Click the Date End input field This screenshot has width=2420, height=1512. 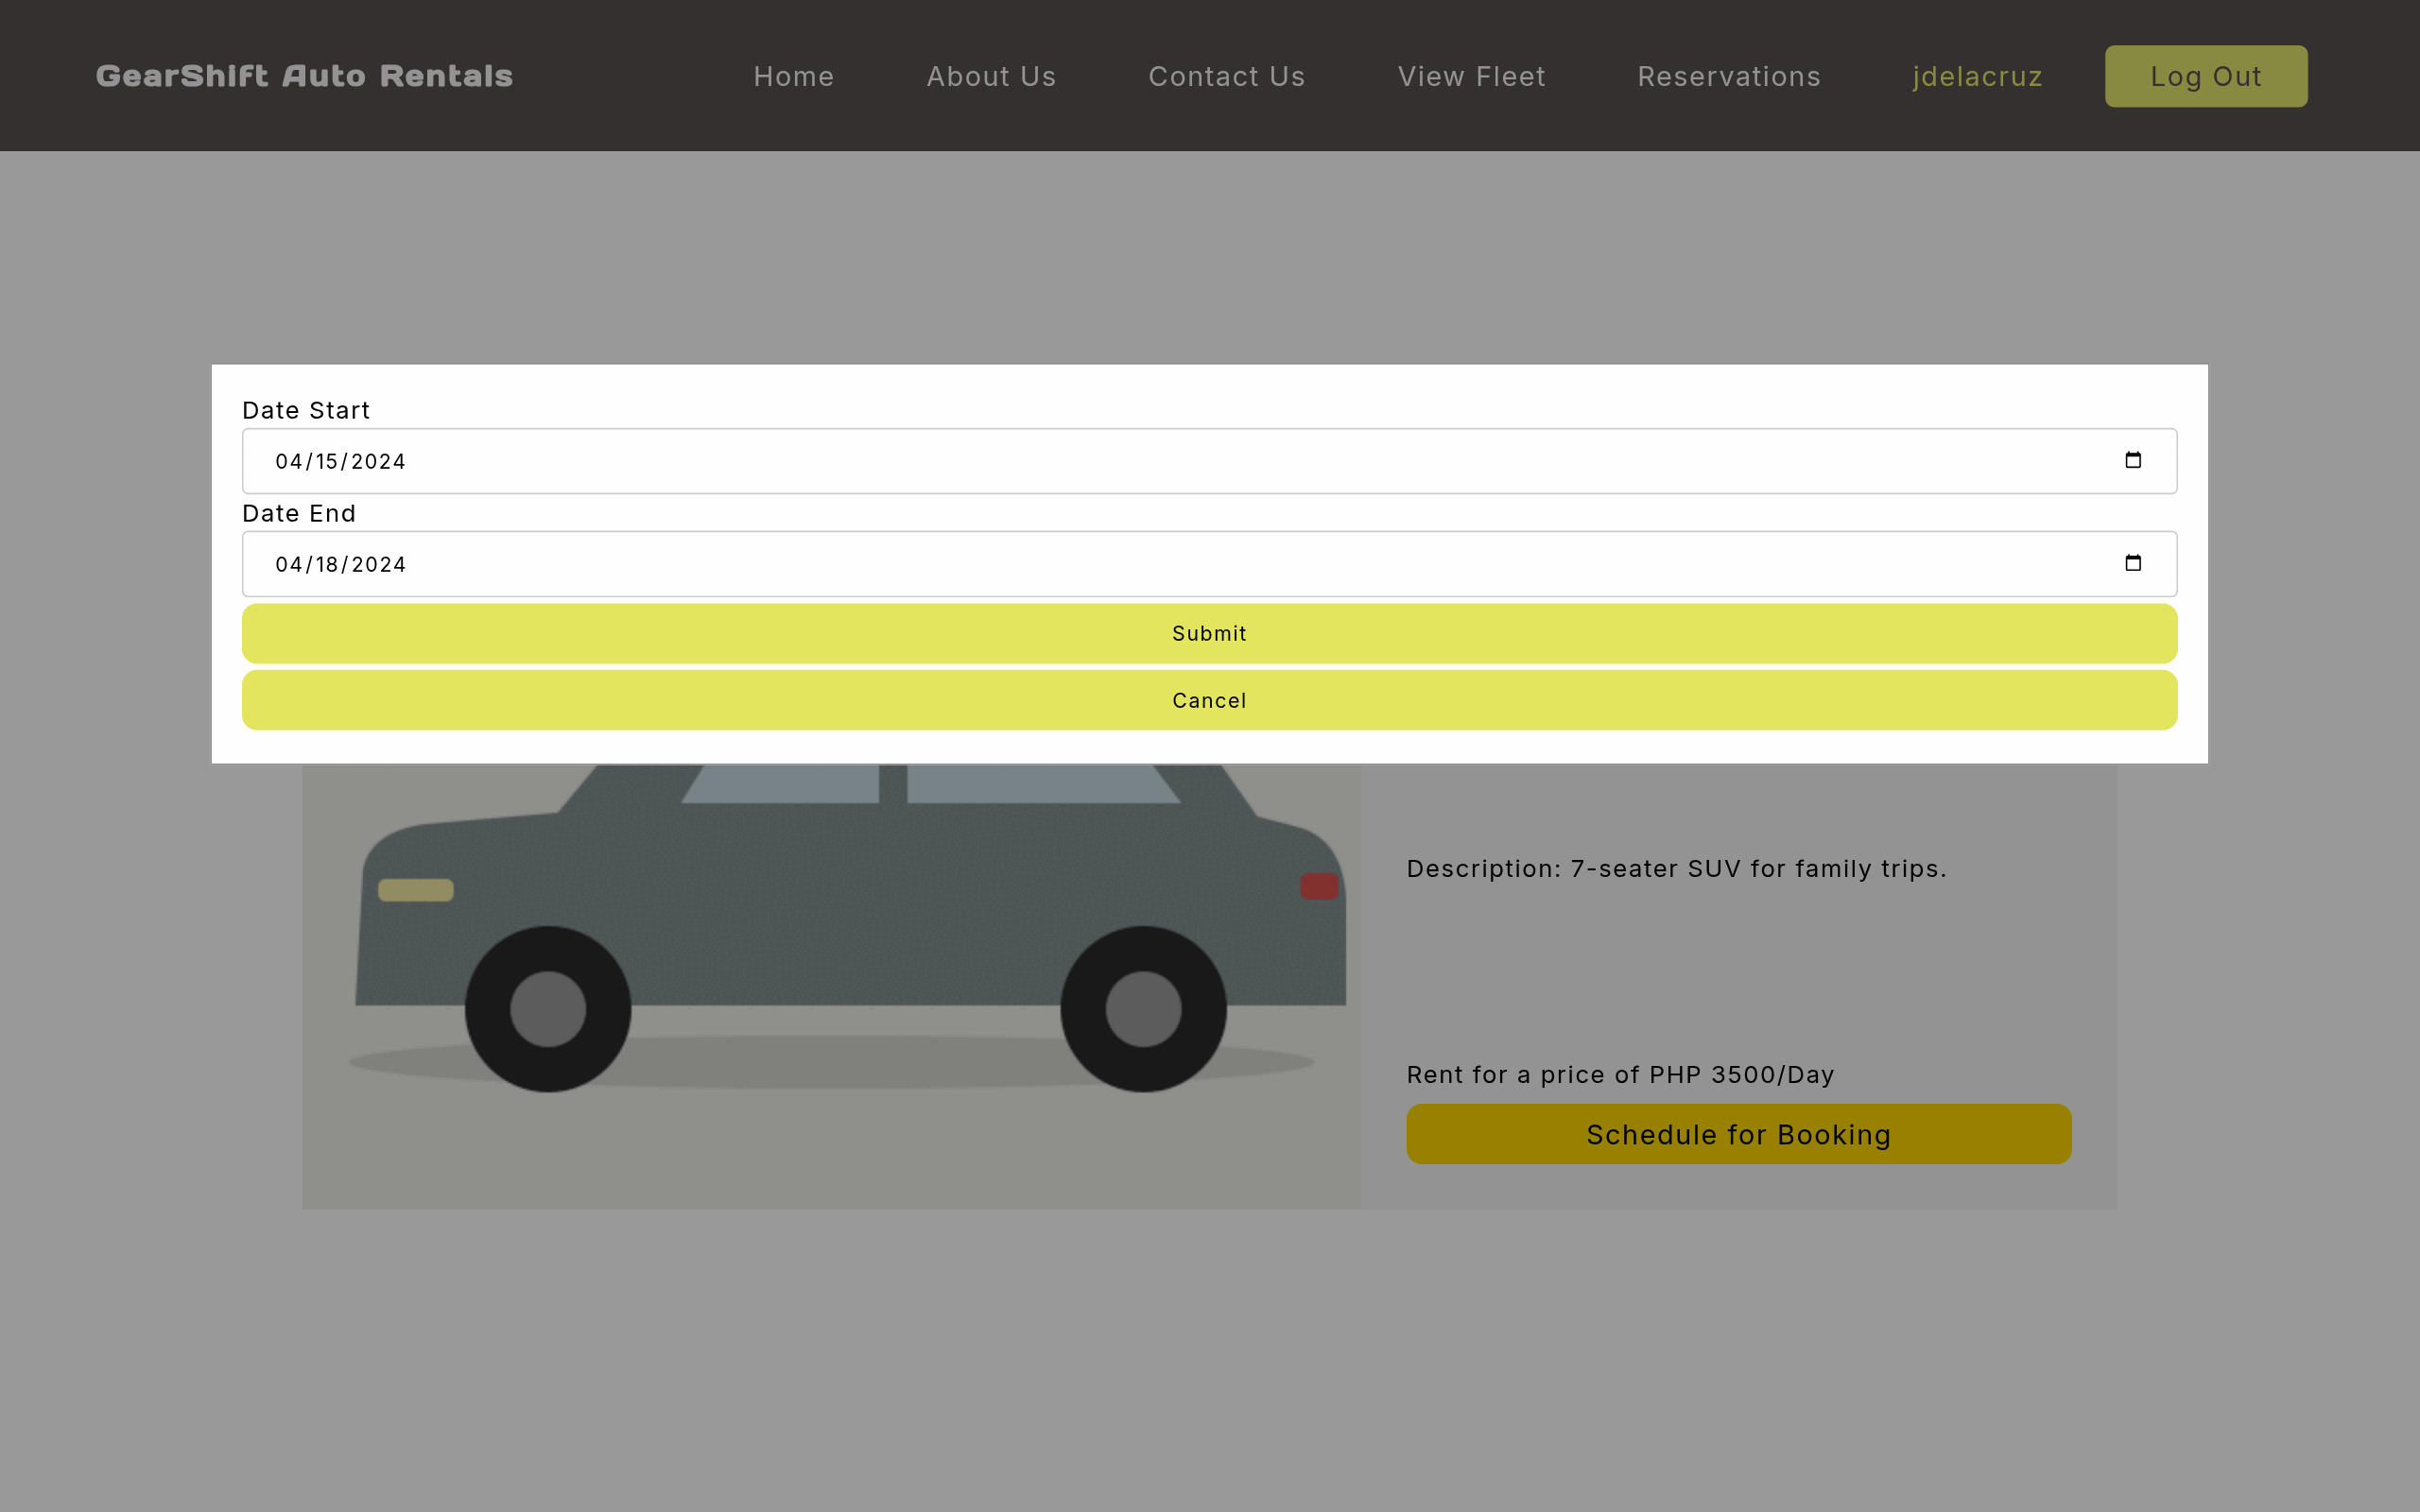coord(1209,564)
